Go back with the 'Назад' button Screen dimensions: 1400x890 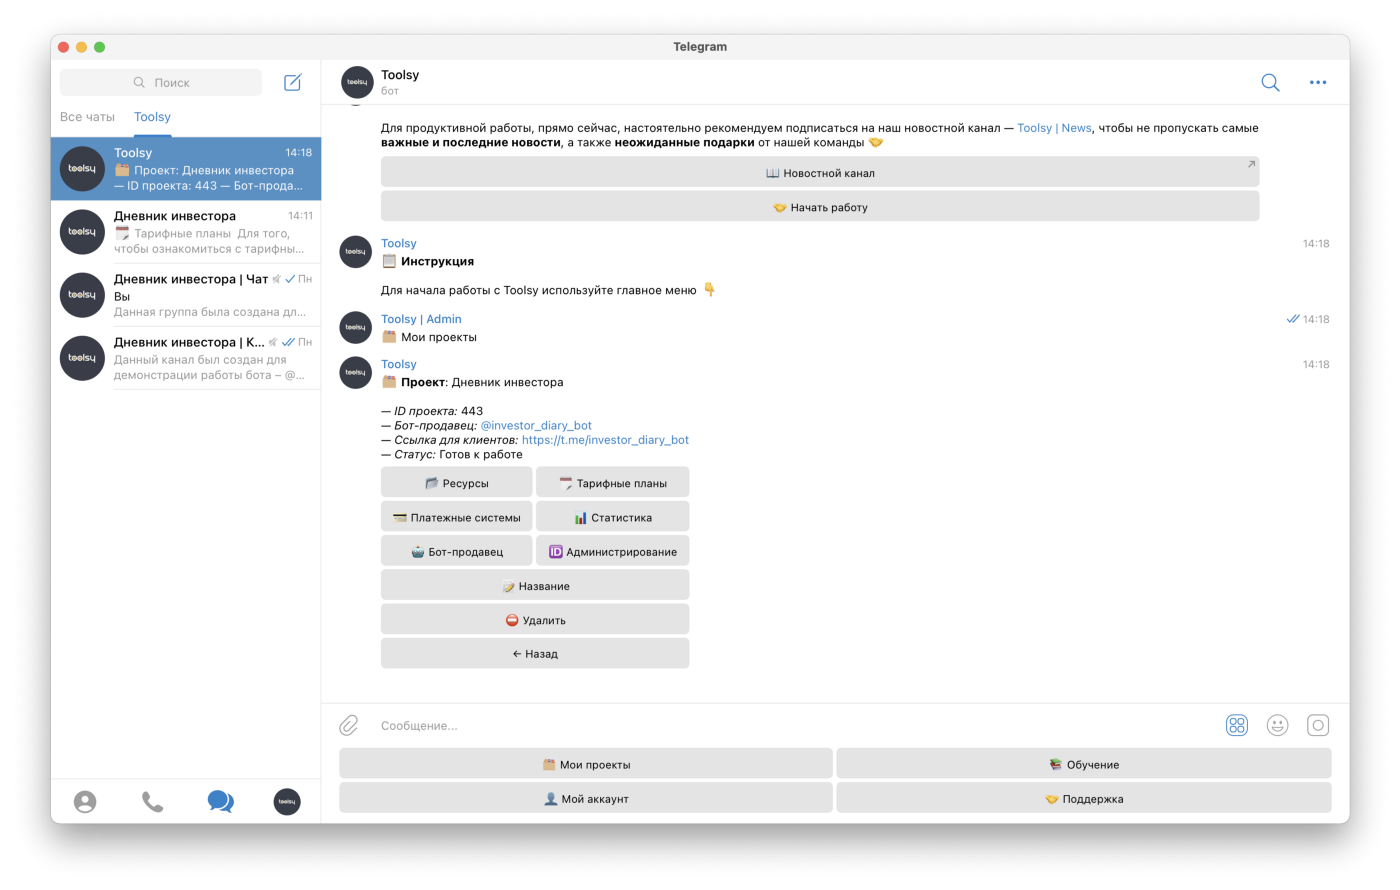[x=535, y=653]
